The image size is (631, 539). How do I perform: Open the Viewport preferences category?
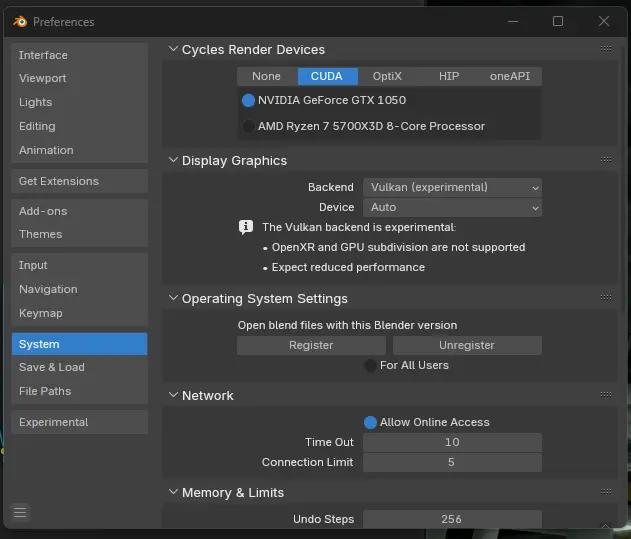(79, 78)
